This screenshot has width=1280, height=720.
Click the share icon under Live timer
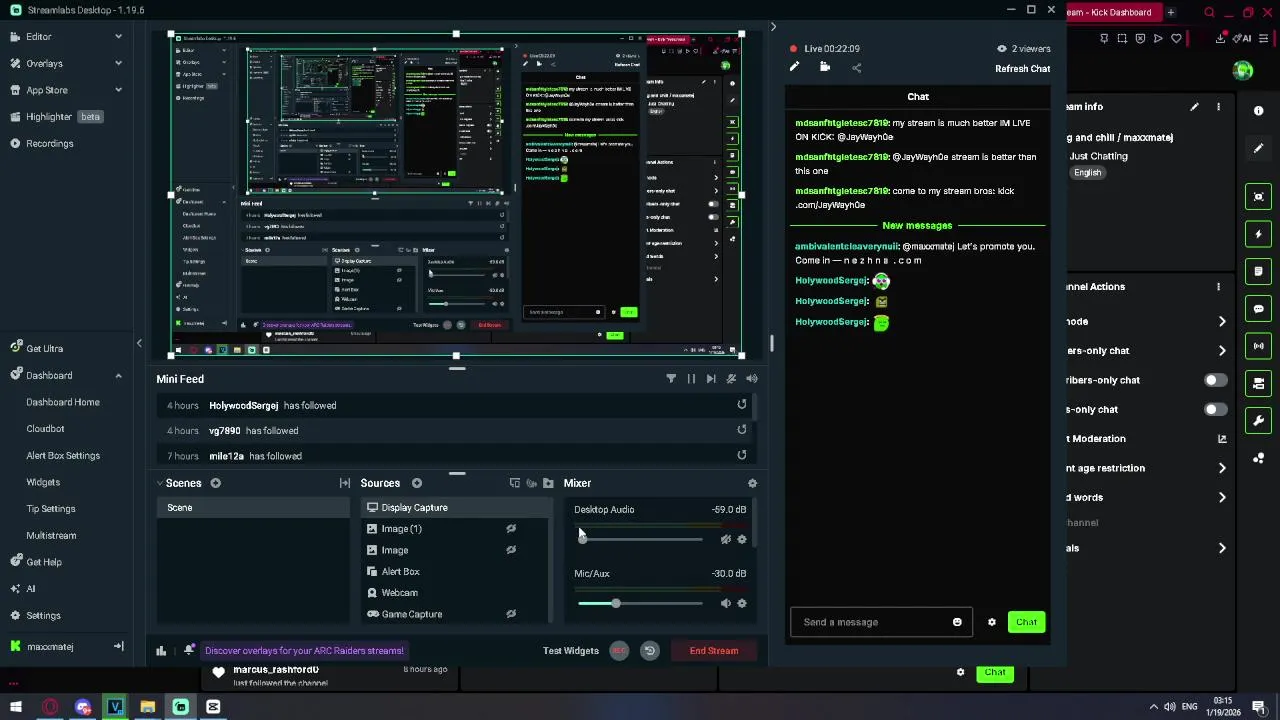coord(856,68)
